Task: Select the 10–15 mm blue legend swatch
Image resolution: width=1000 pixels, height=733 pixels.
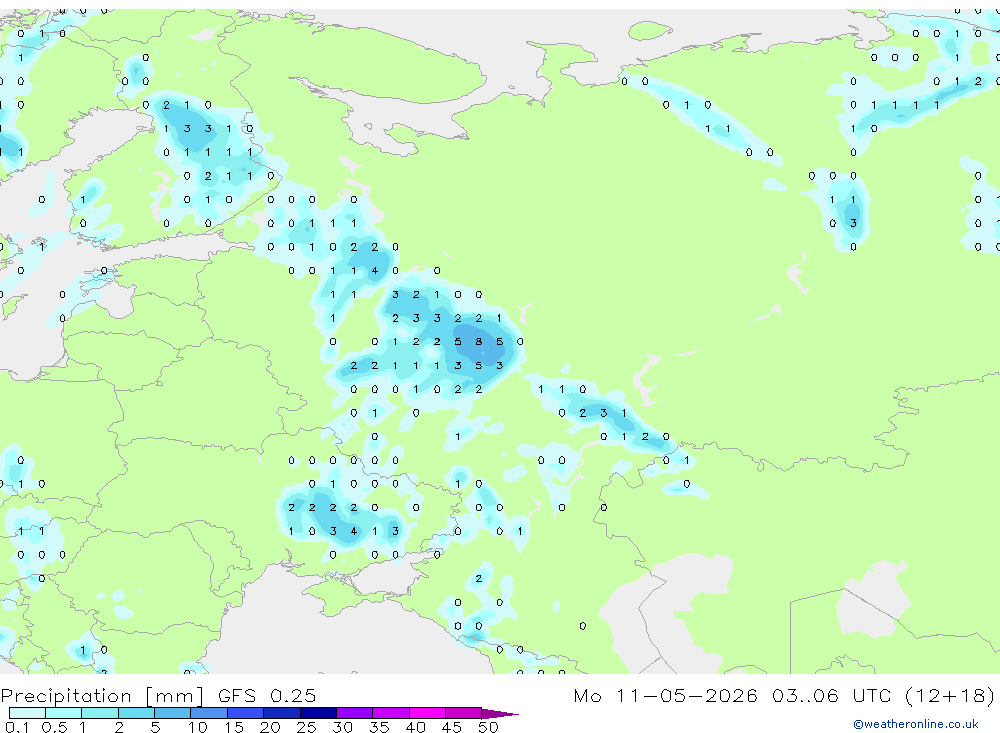Action: [209, 713]
